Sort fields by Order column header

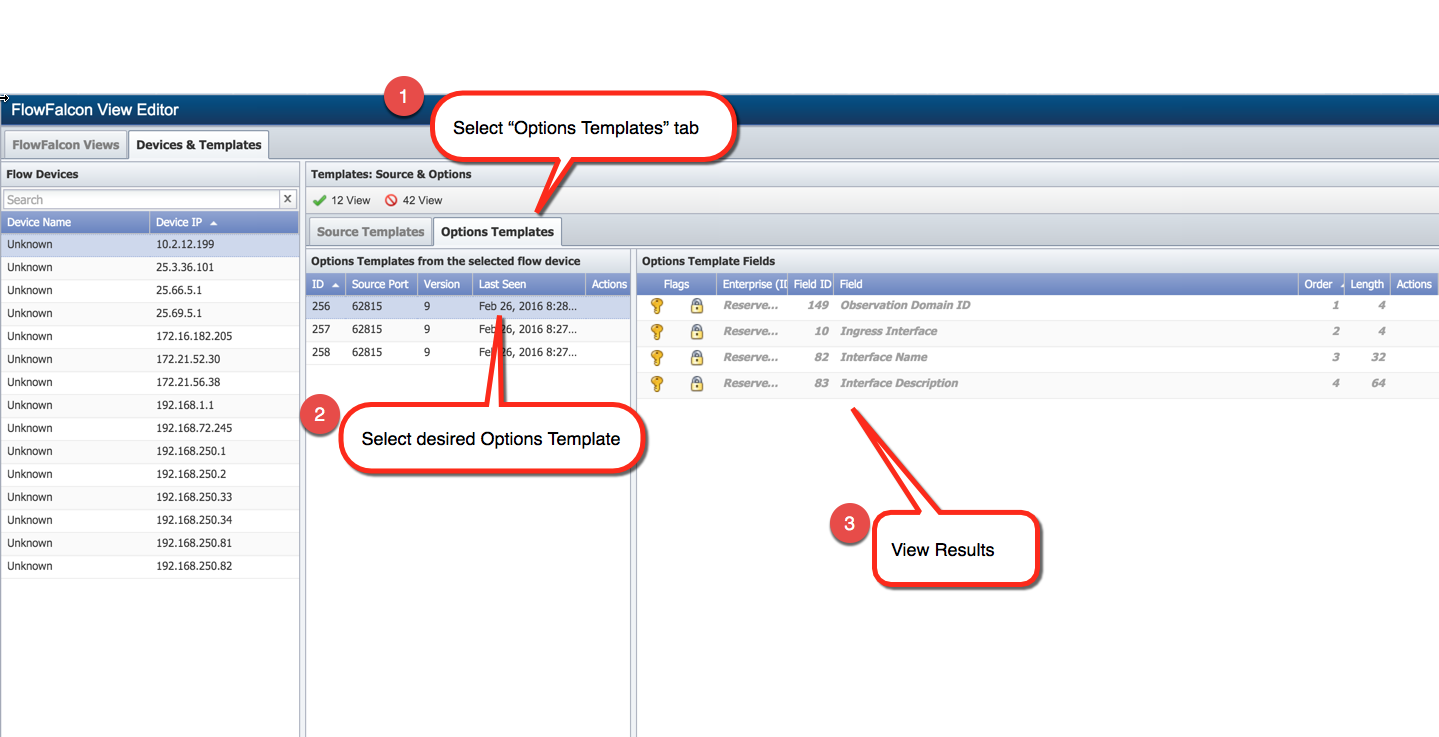[x=1321, y=284]
